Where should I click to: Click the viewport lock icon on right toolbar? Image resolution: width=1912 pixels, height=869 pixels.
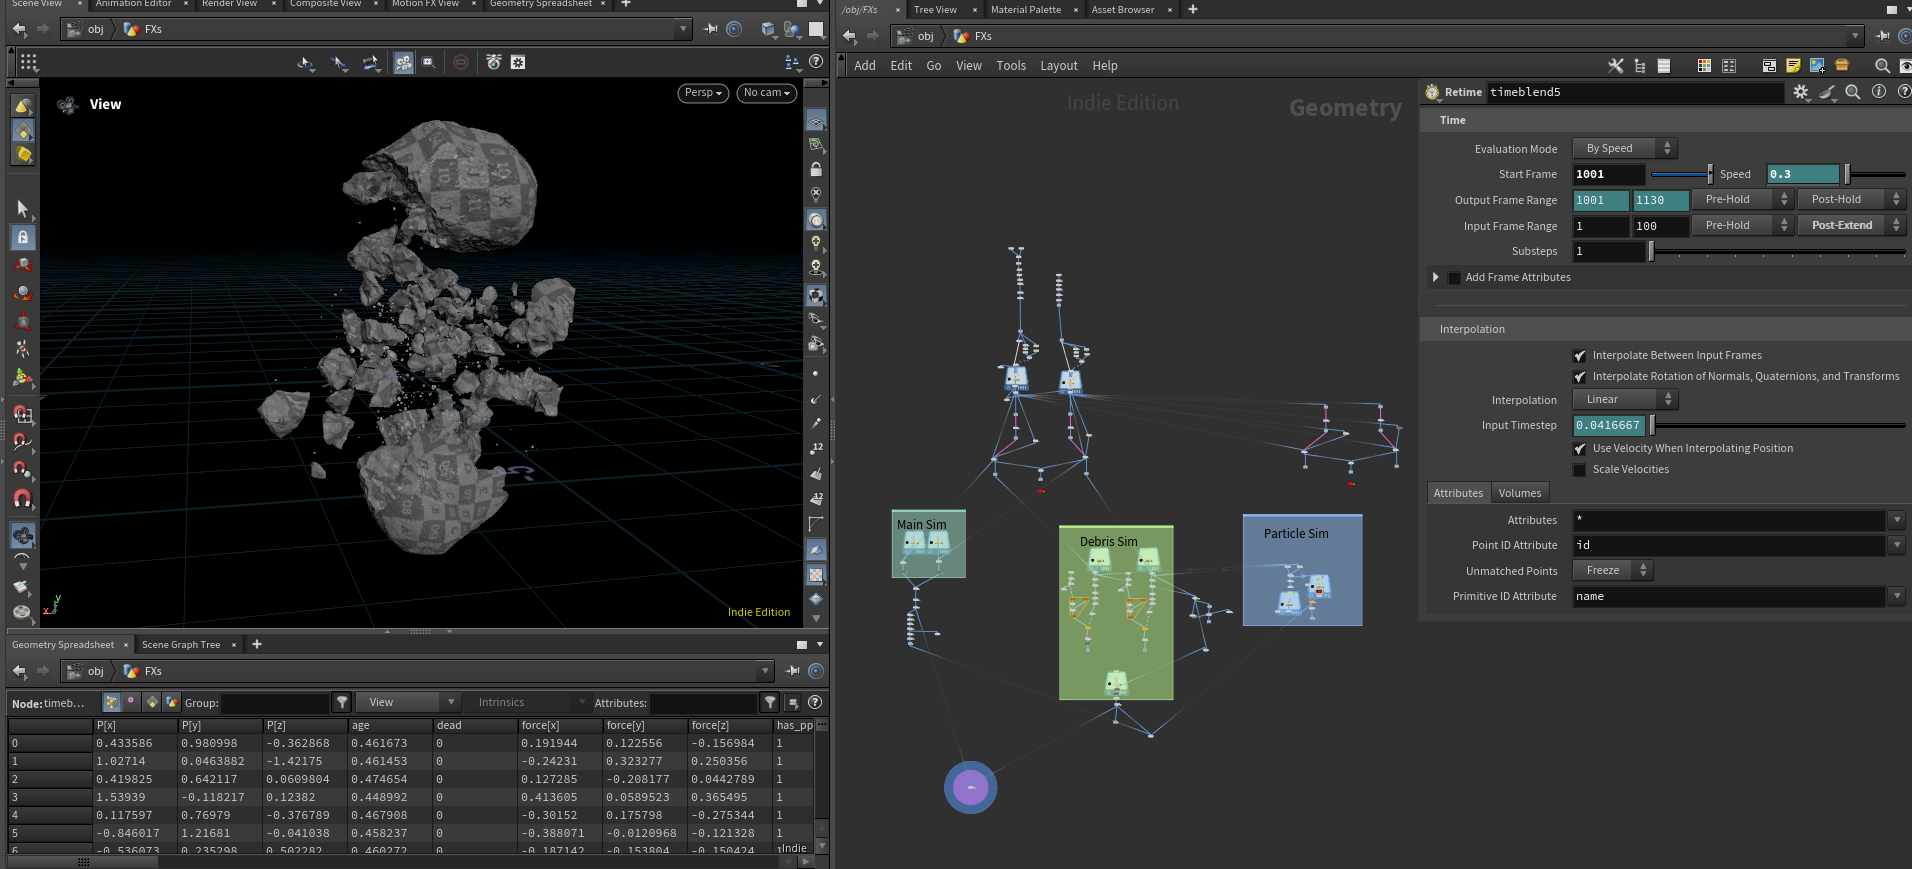(x=816, y=170)
